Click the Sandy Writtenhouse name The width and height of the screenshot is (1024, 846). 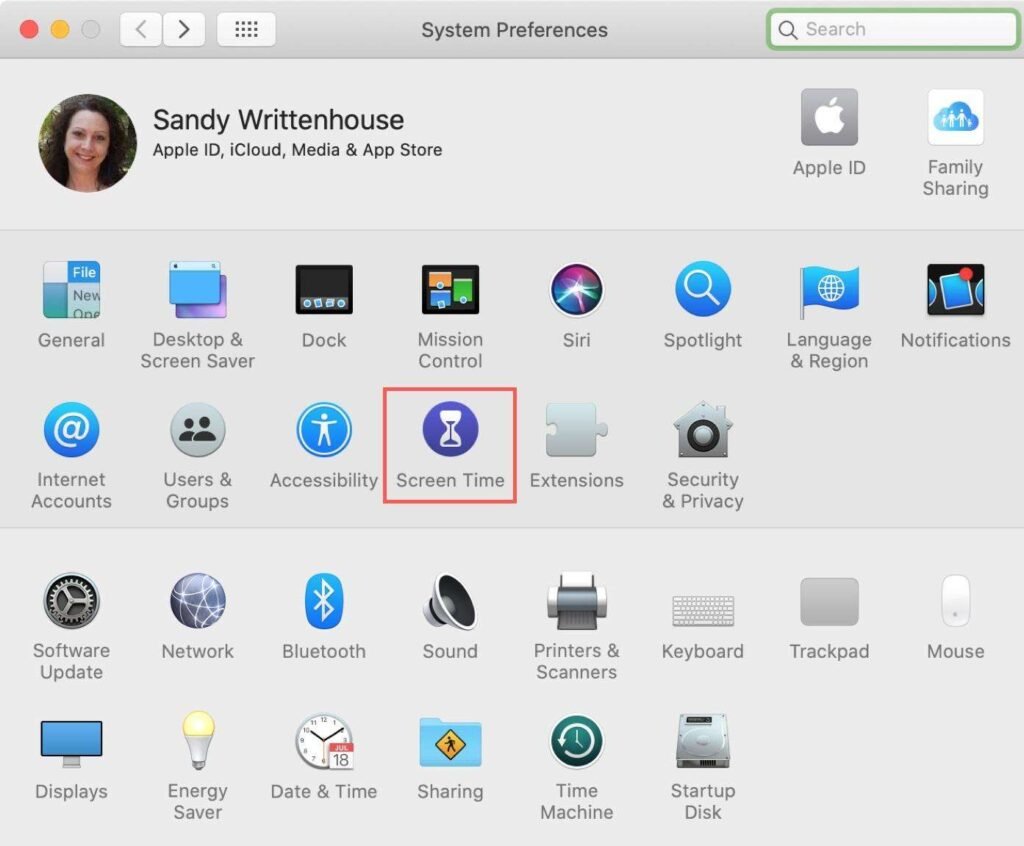pyautogui.click(x=278, y=120)
